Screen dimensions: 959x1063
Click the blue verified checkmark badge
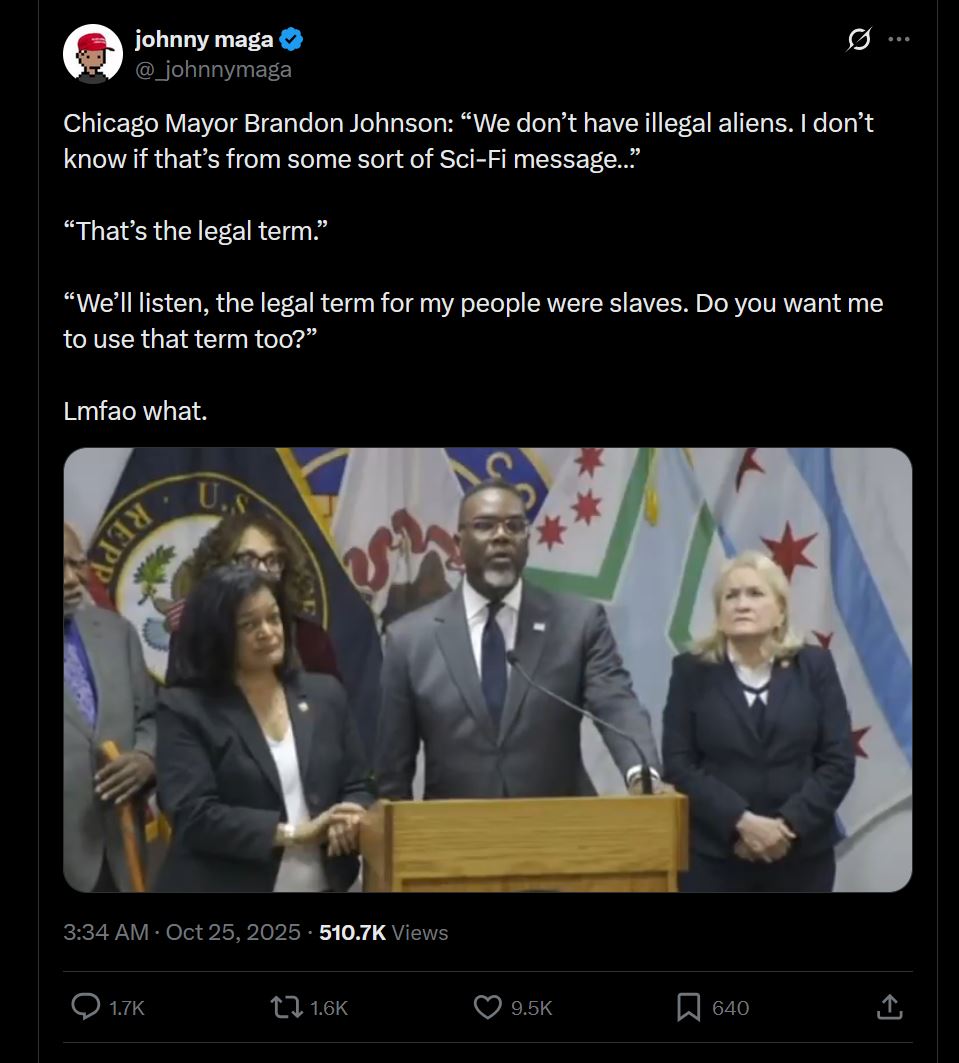pyautogui.click(x=291, y=39)
